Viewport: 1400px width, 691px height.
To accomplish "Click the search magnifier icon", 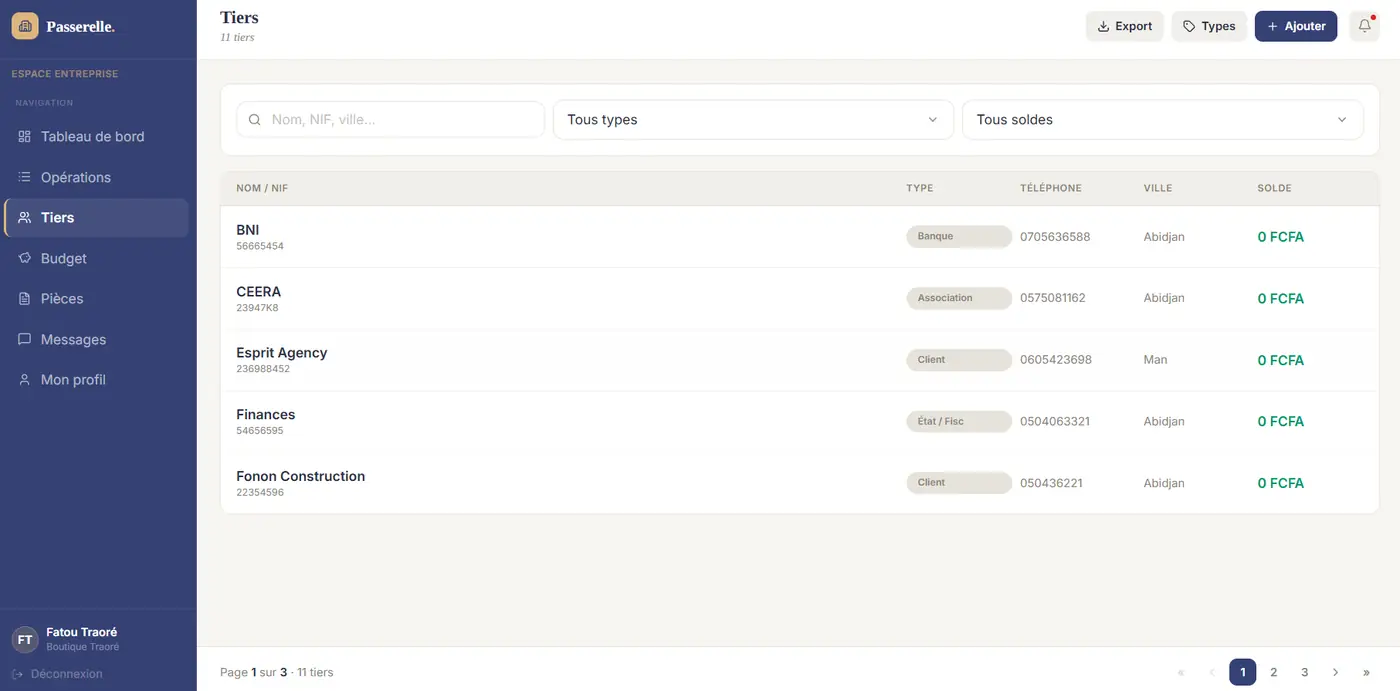I will [x=255, y=120].
